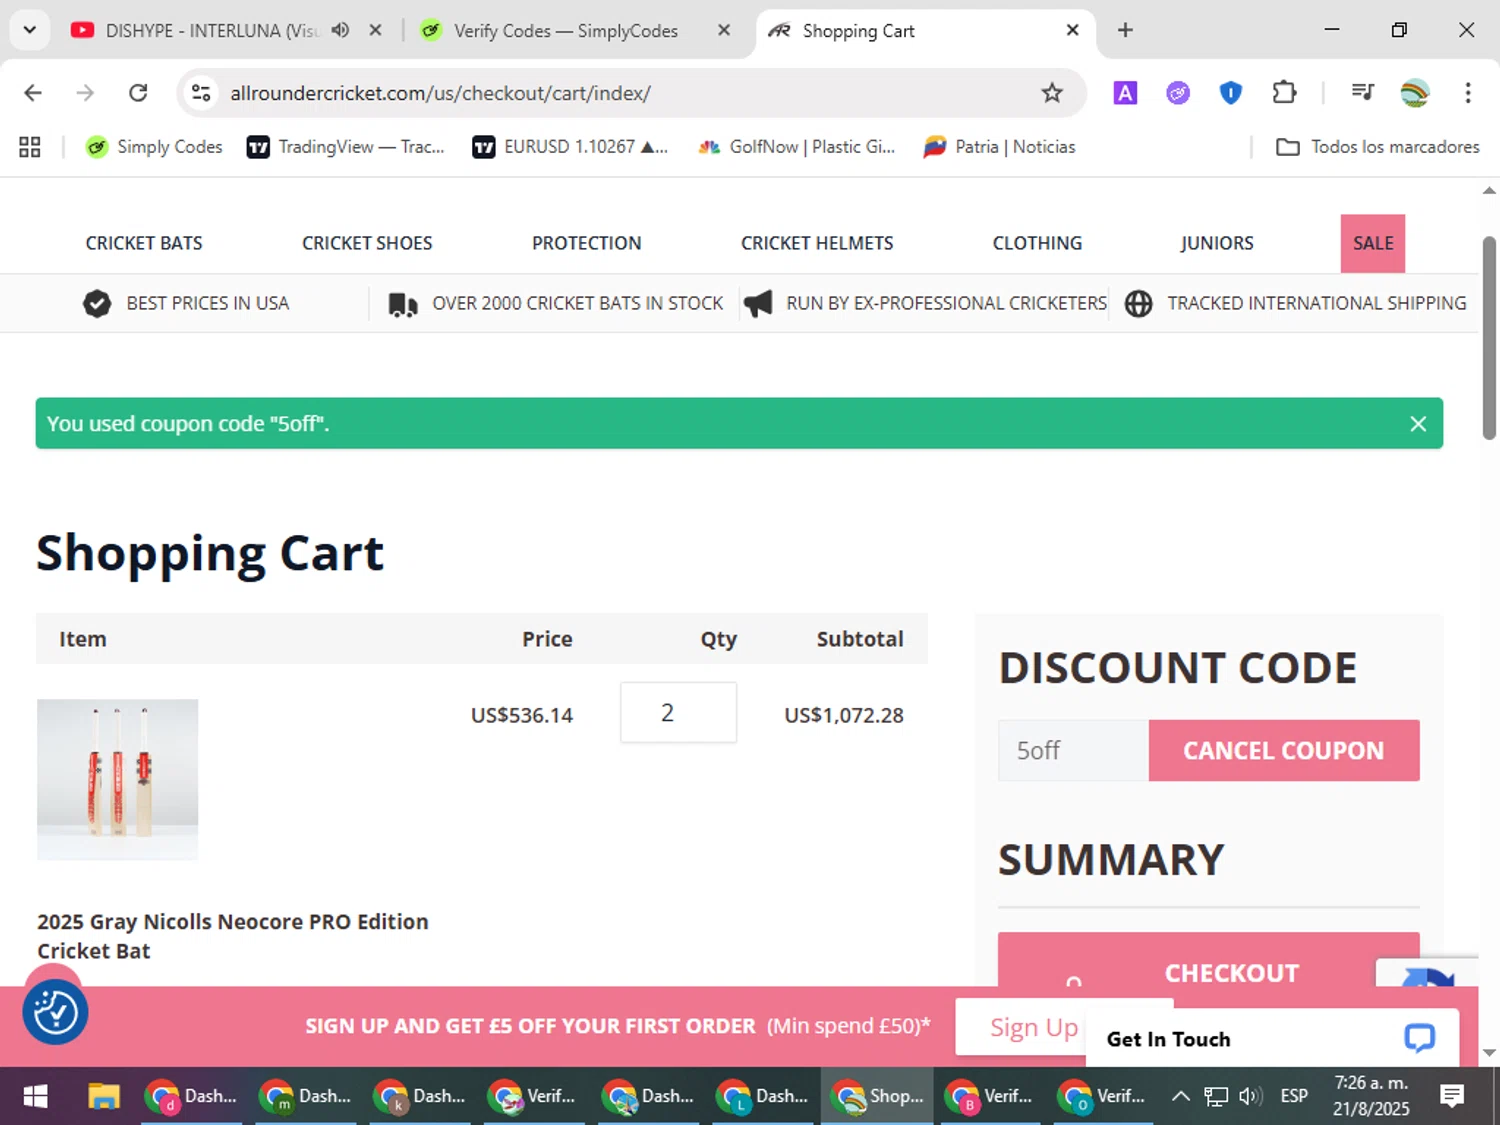
Task: Open the Chrome three-dot menu
Action: coord(1468,93)
